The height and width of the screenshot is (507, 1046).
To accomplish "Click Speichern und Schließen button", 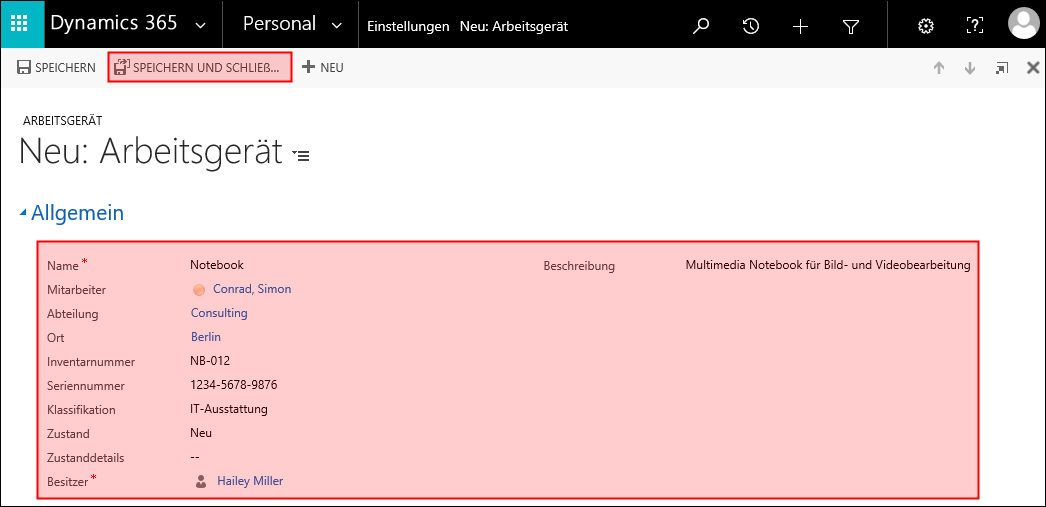I will 200,67.
